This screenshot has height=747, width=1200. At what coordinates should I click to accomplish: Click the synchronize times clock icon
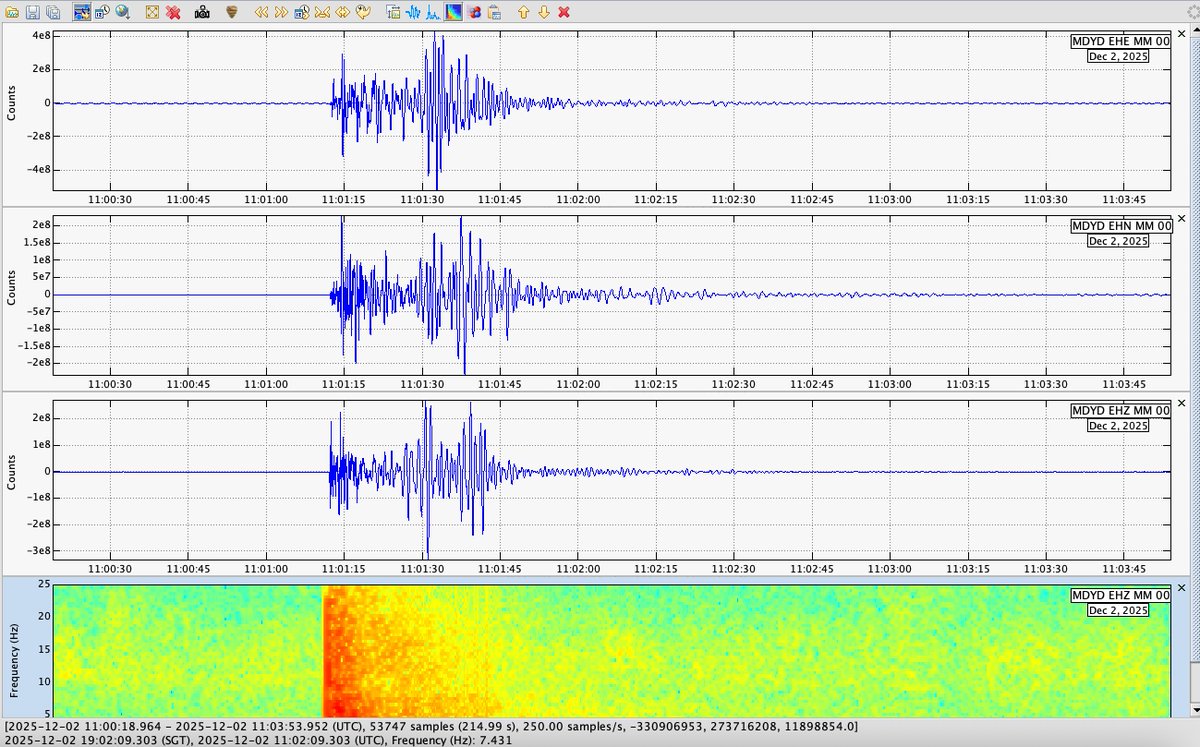[x=102, y=12]
